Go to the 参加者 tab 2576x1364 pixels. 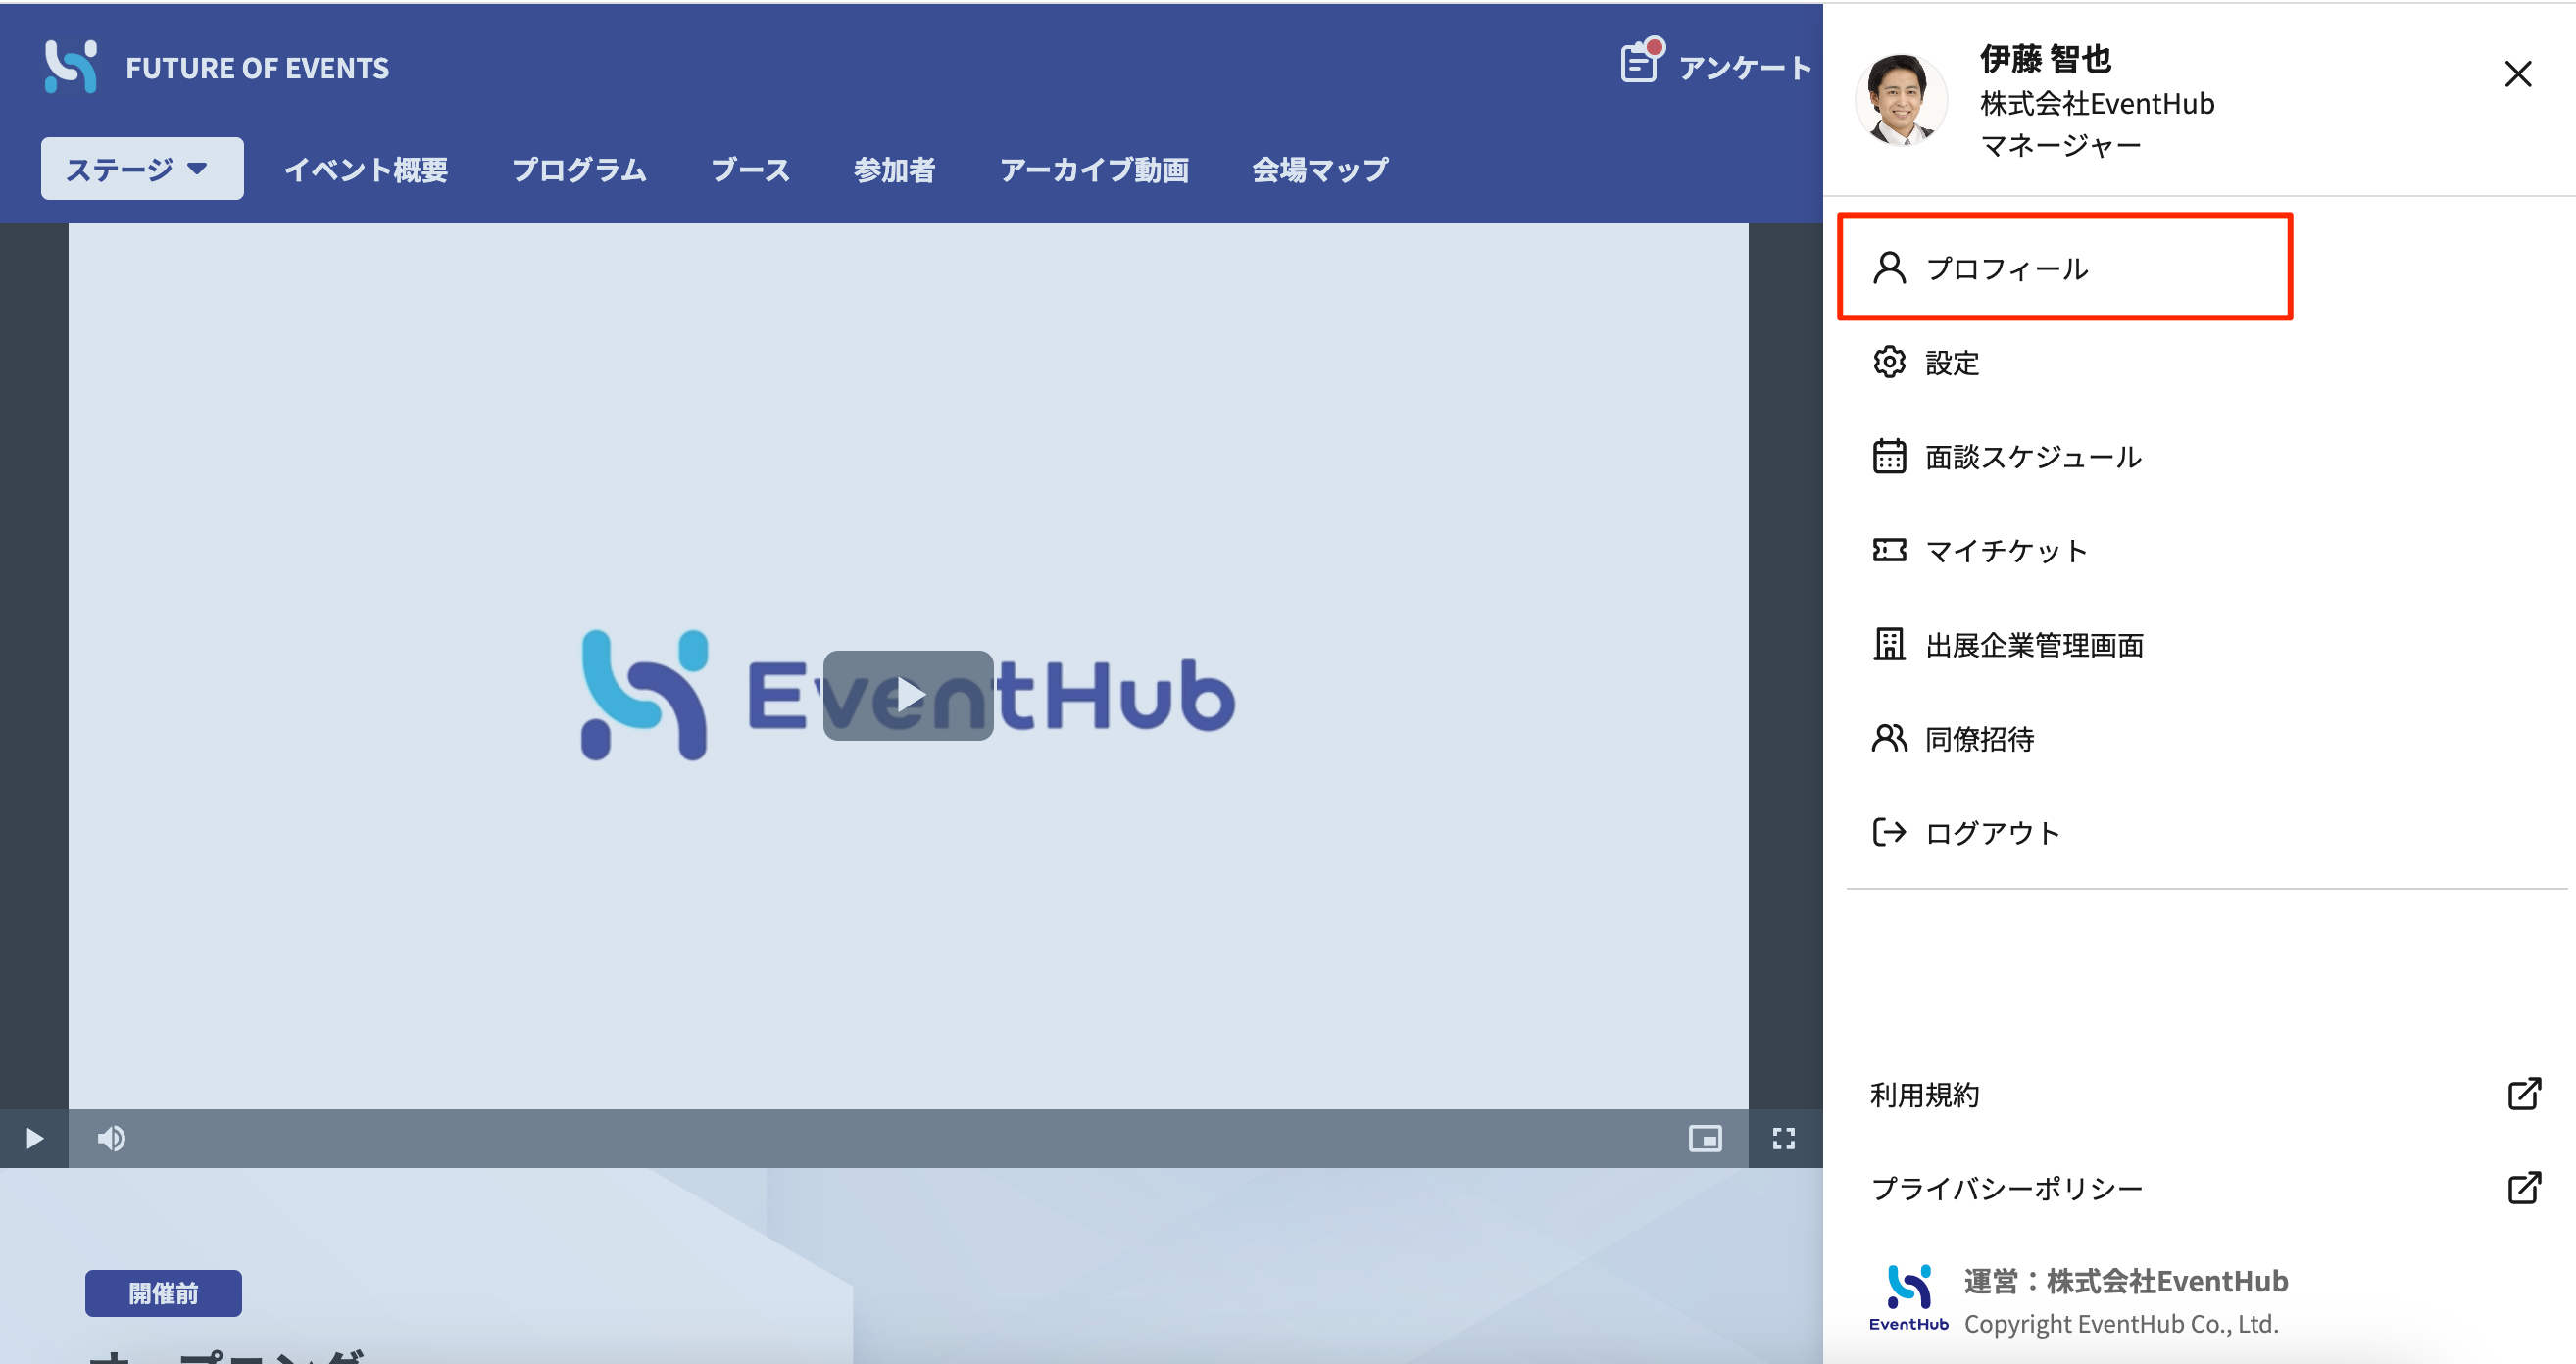click(x=894, y=169)
